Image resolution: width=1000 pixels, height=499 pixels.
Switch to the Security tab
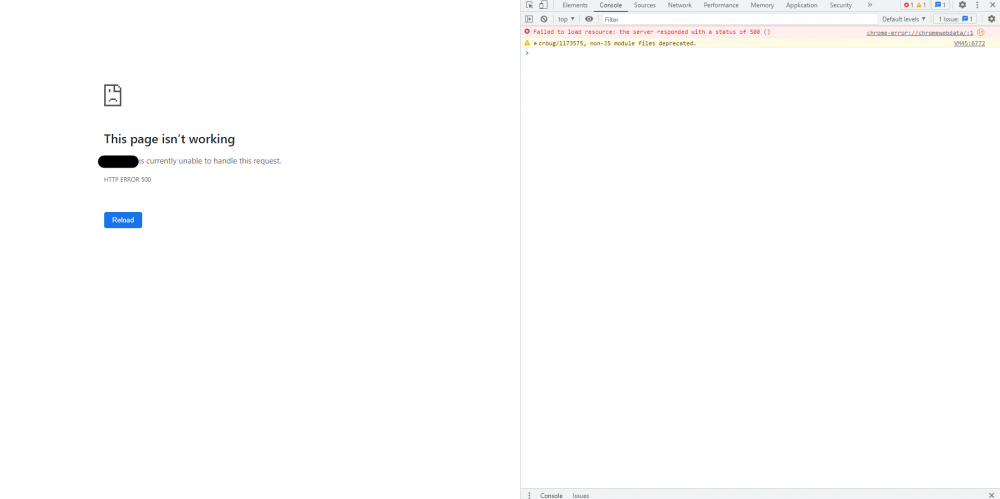coord(841,5)
